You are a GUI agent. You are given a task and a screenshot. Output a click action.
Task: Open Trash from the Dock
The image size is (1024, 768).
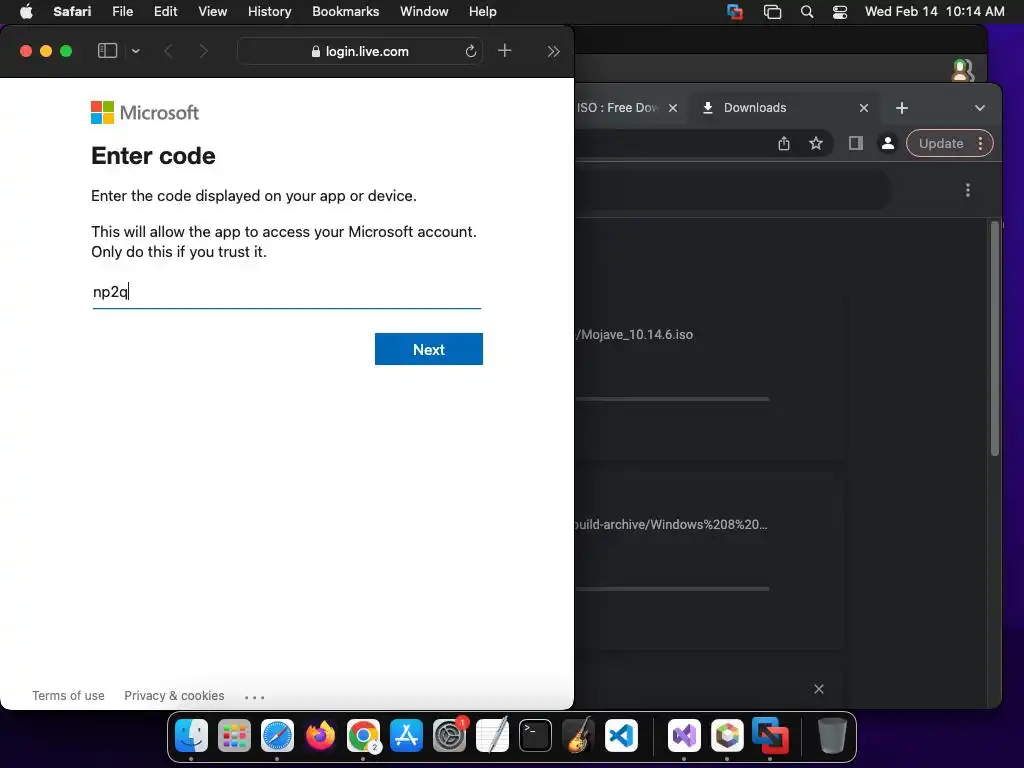coord(833,736)
